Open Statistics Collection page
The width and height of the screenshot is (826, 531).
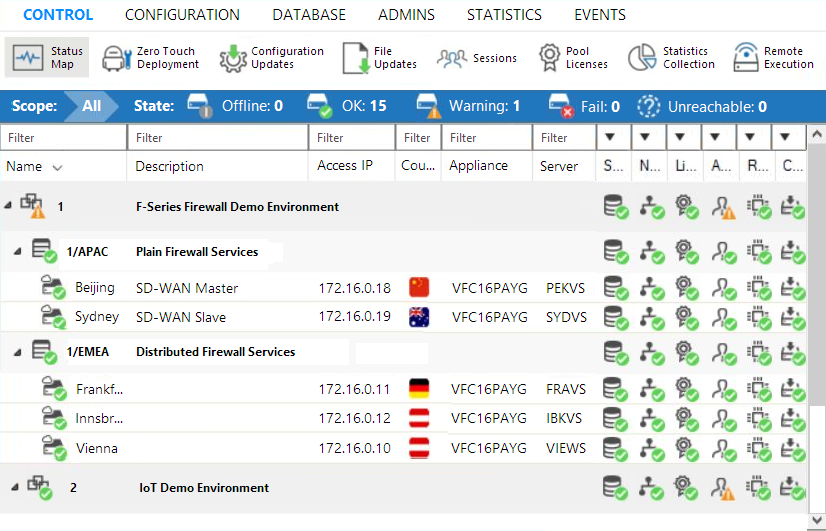671,58
